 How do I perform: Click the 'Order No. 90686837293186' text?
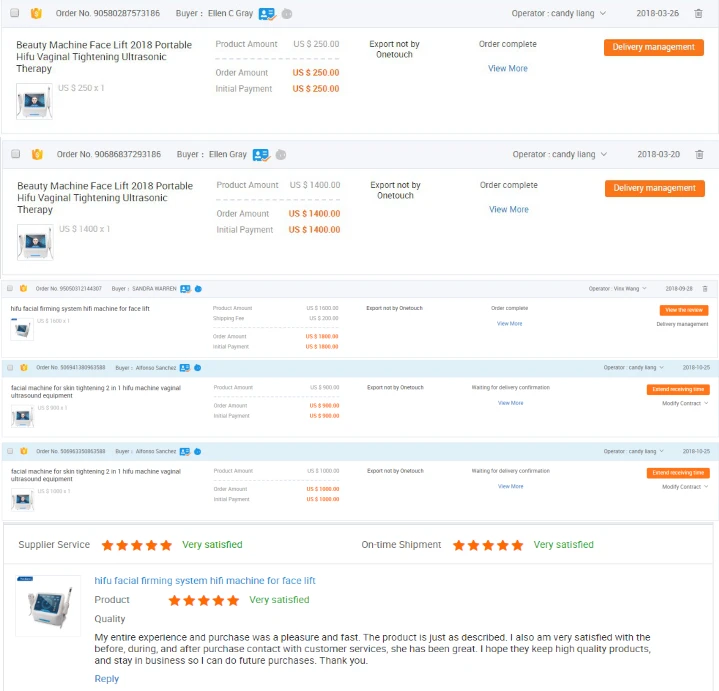coord(109,154)
